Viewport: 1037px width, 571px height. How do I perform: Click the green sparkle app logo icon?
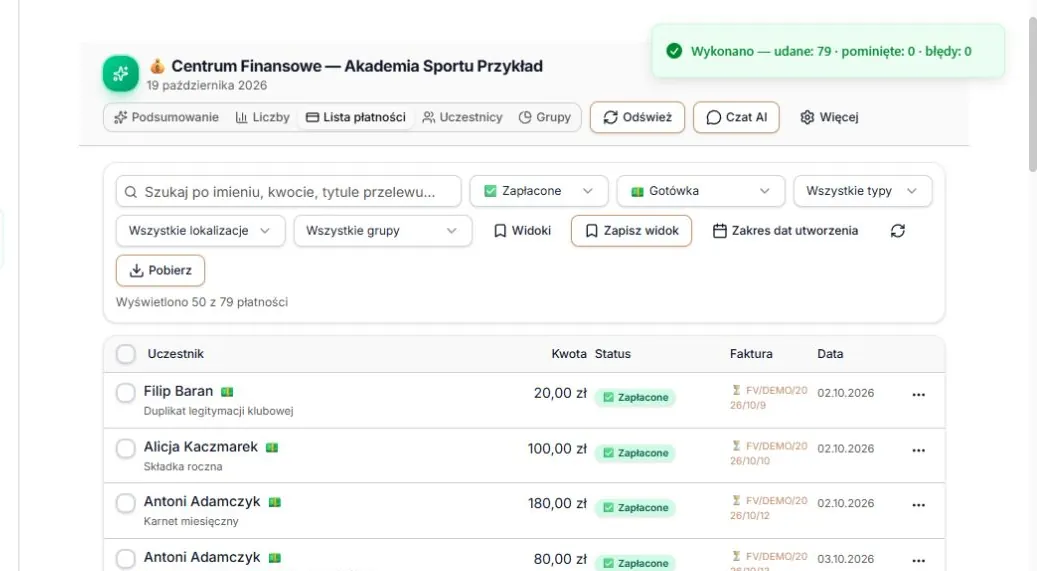120,73
